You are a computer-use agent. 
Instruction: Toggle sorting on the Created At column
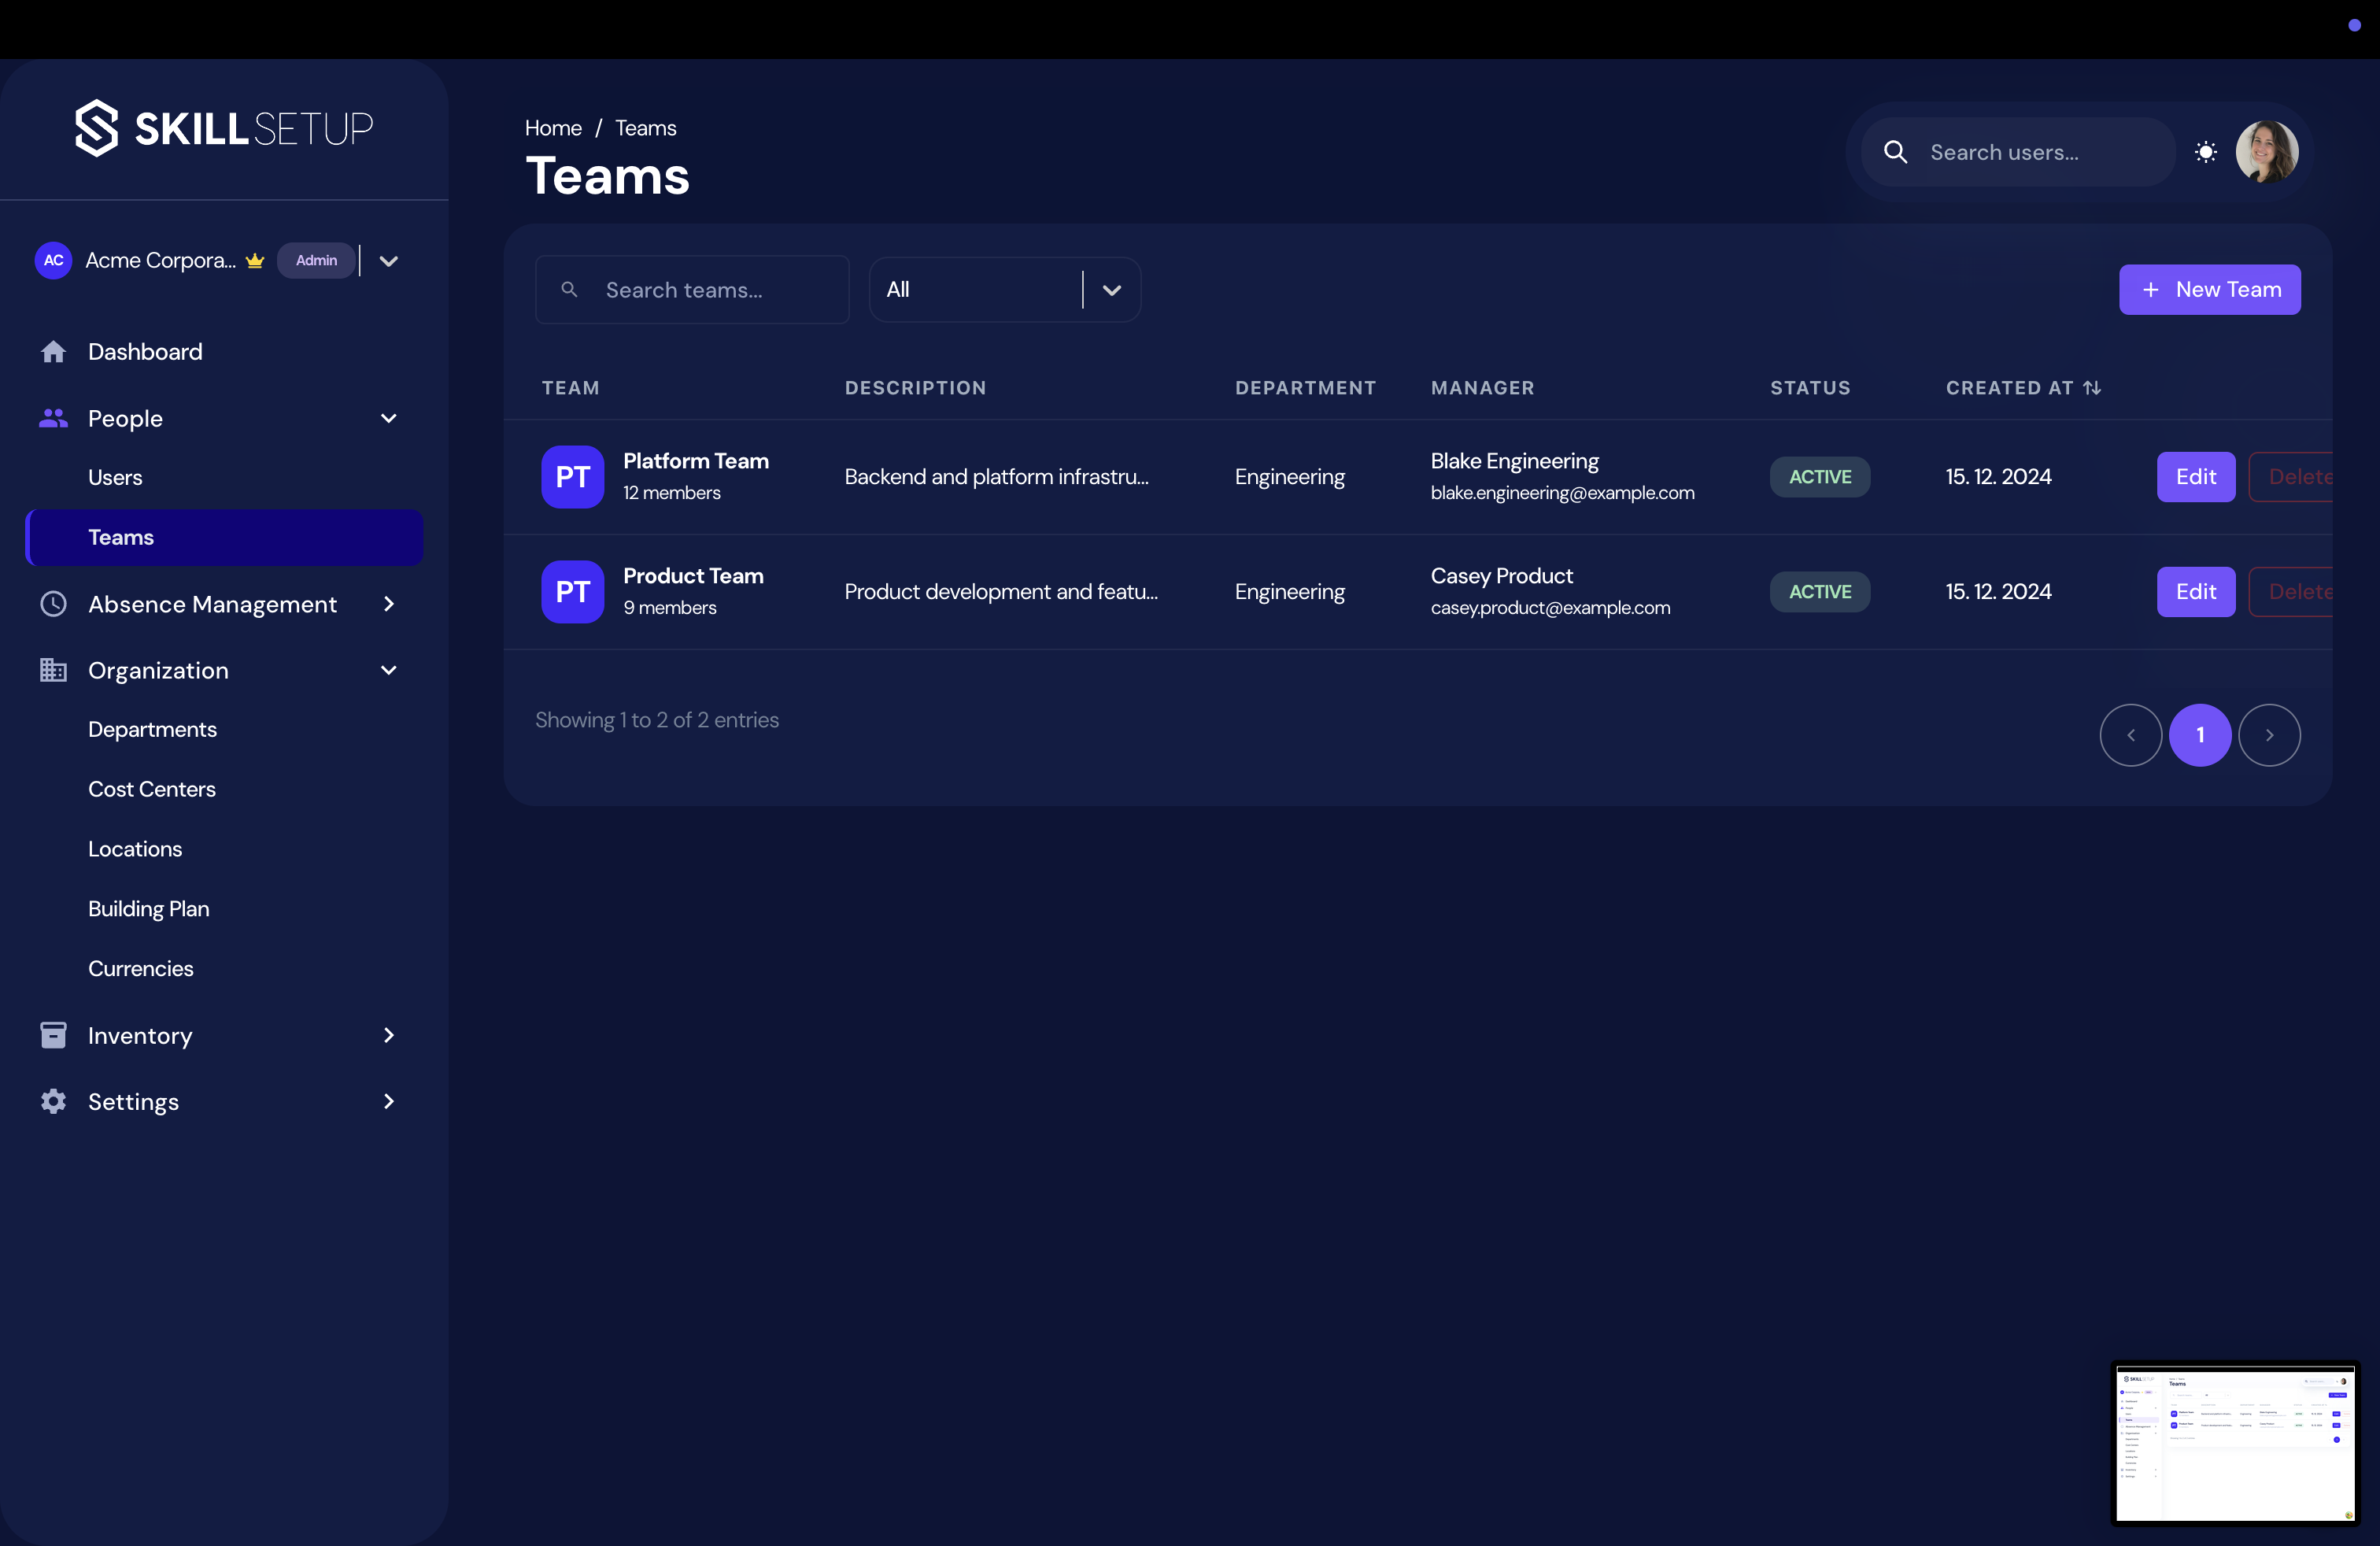(x=2092, y=387)
